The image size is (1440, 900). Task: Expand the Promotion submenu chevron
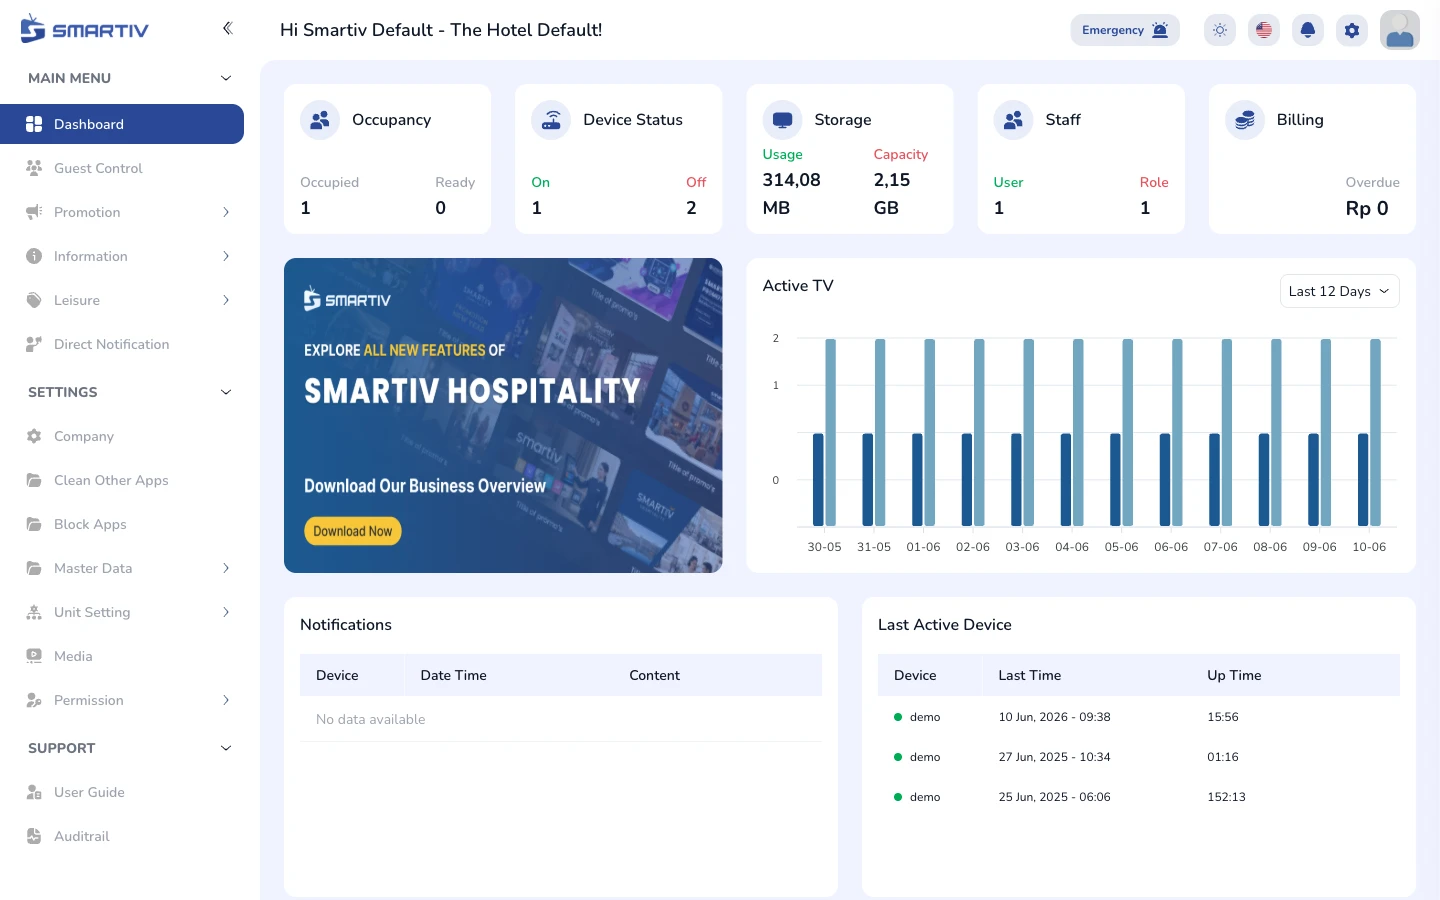coord(226,212)
